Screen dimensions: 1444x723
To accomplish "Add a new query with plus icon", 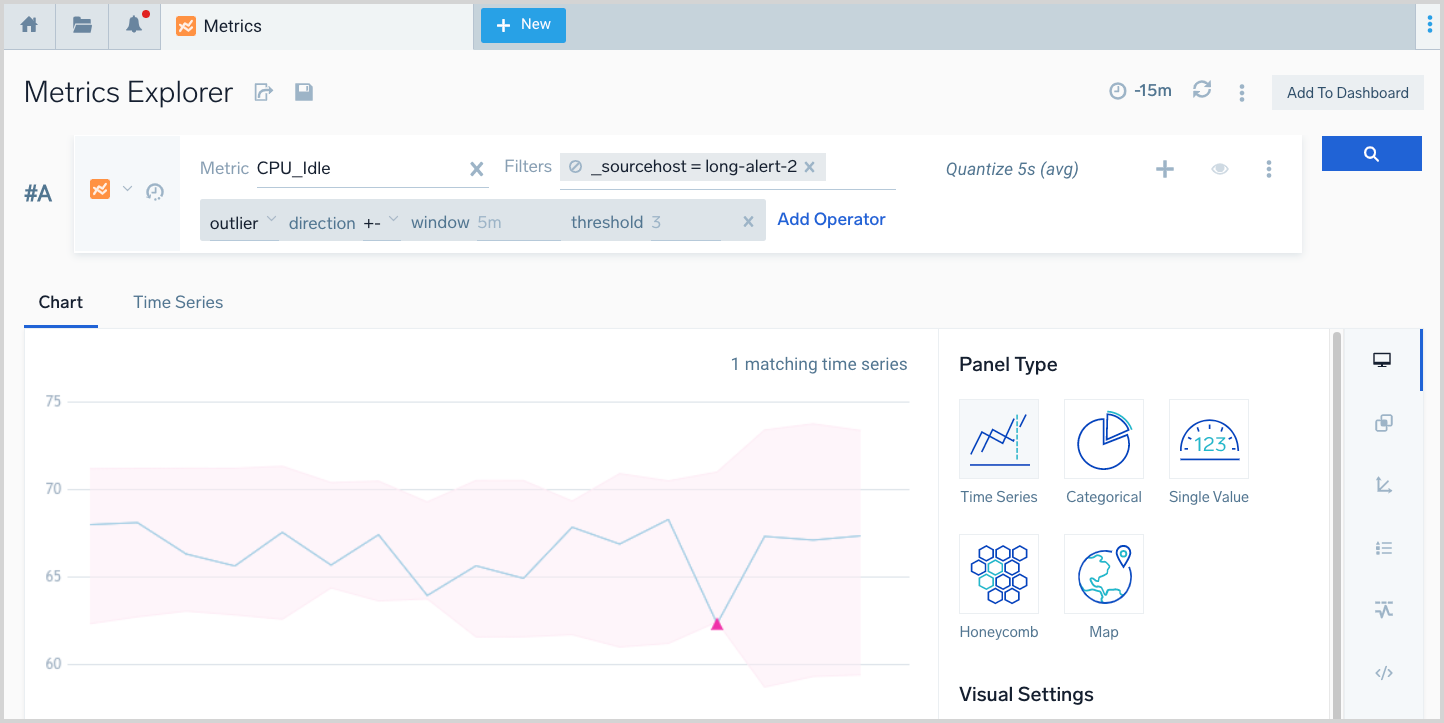I will pos(1164,169).
